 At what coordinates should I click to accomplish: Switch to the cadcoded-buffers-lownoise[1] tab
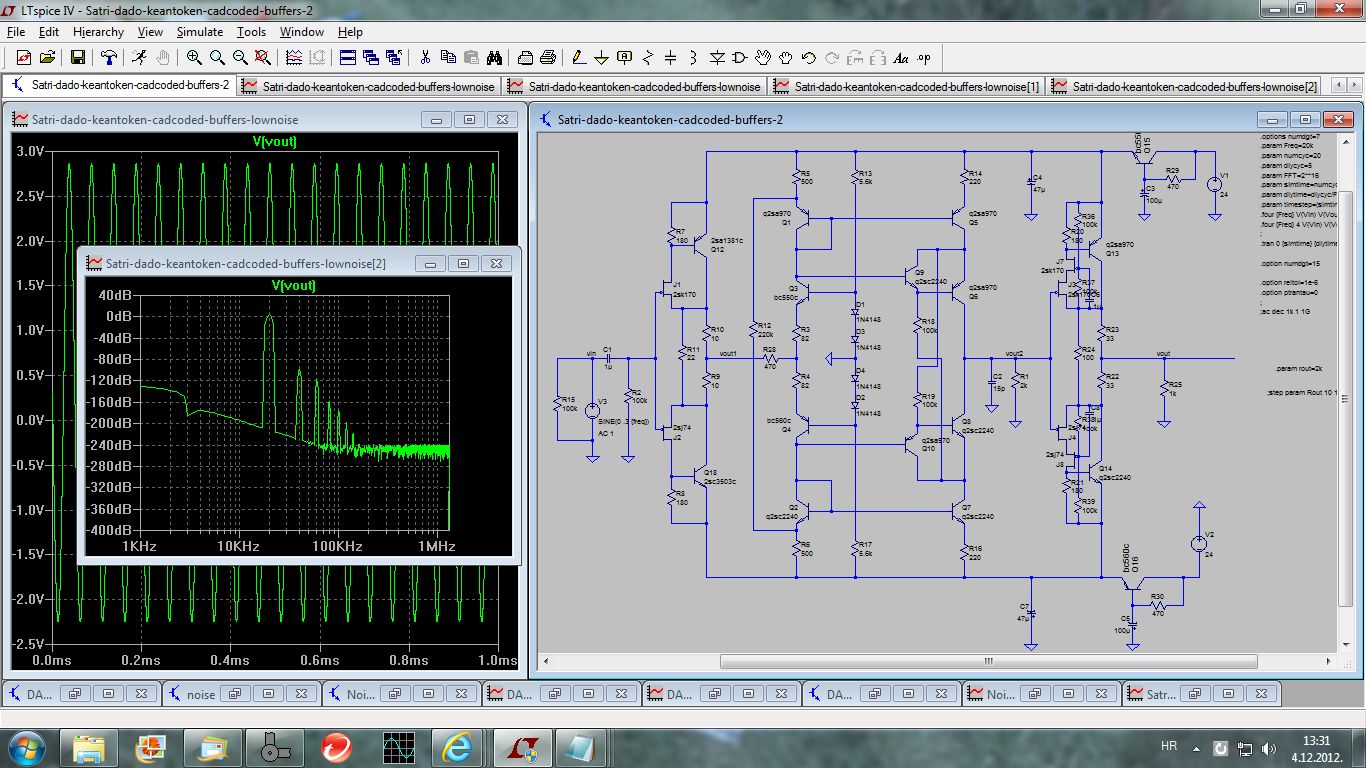click(906, 86)
